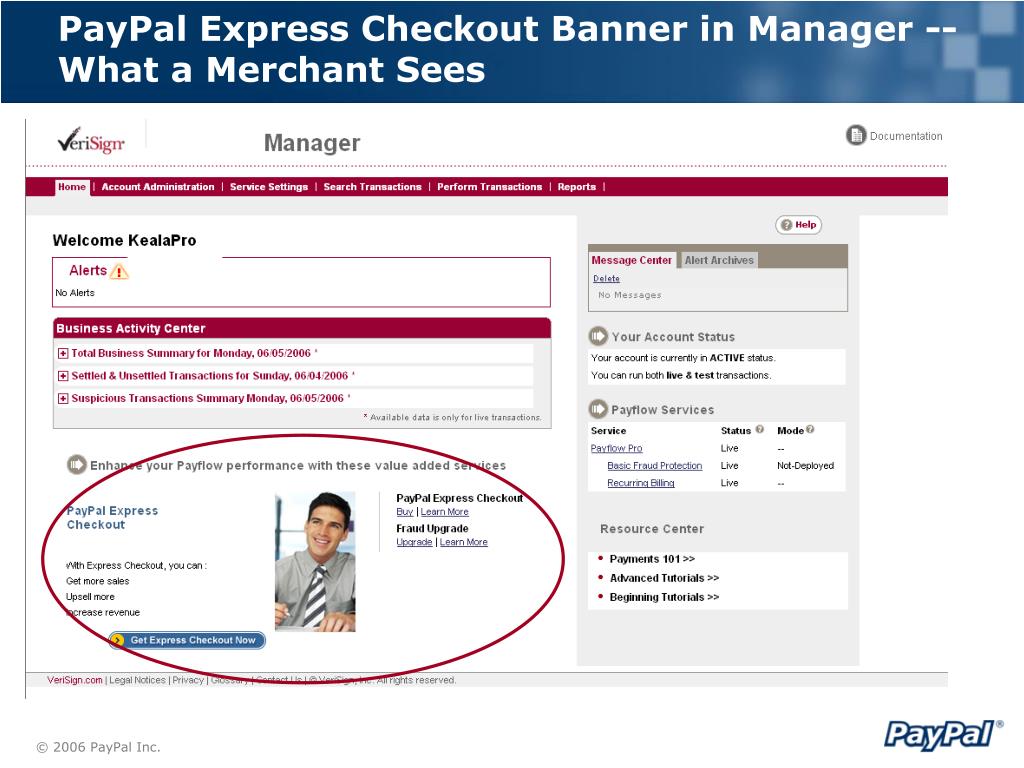Image resolution: width=1024 pixels, height=768 pixels.
Task: Click the Help button
Action: pos(798,225)
